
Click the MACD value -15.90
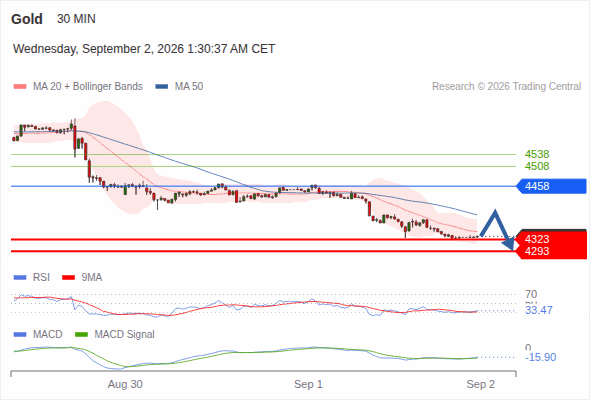pyautogui.click(x=540, y=357)
